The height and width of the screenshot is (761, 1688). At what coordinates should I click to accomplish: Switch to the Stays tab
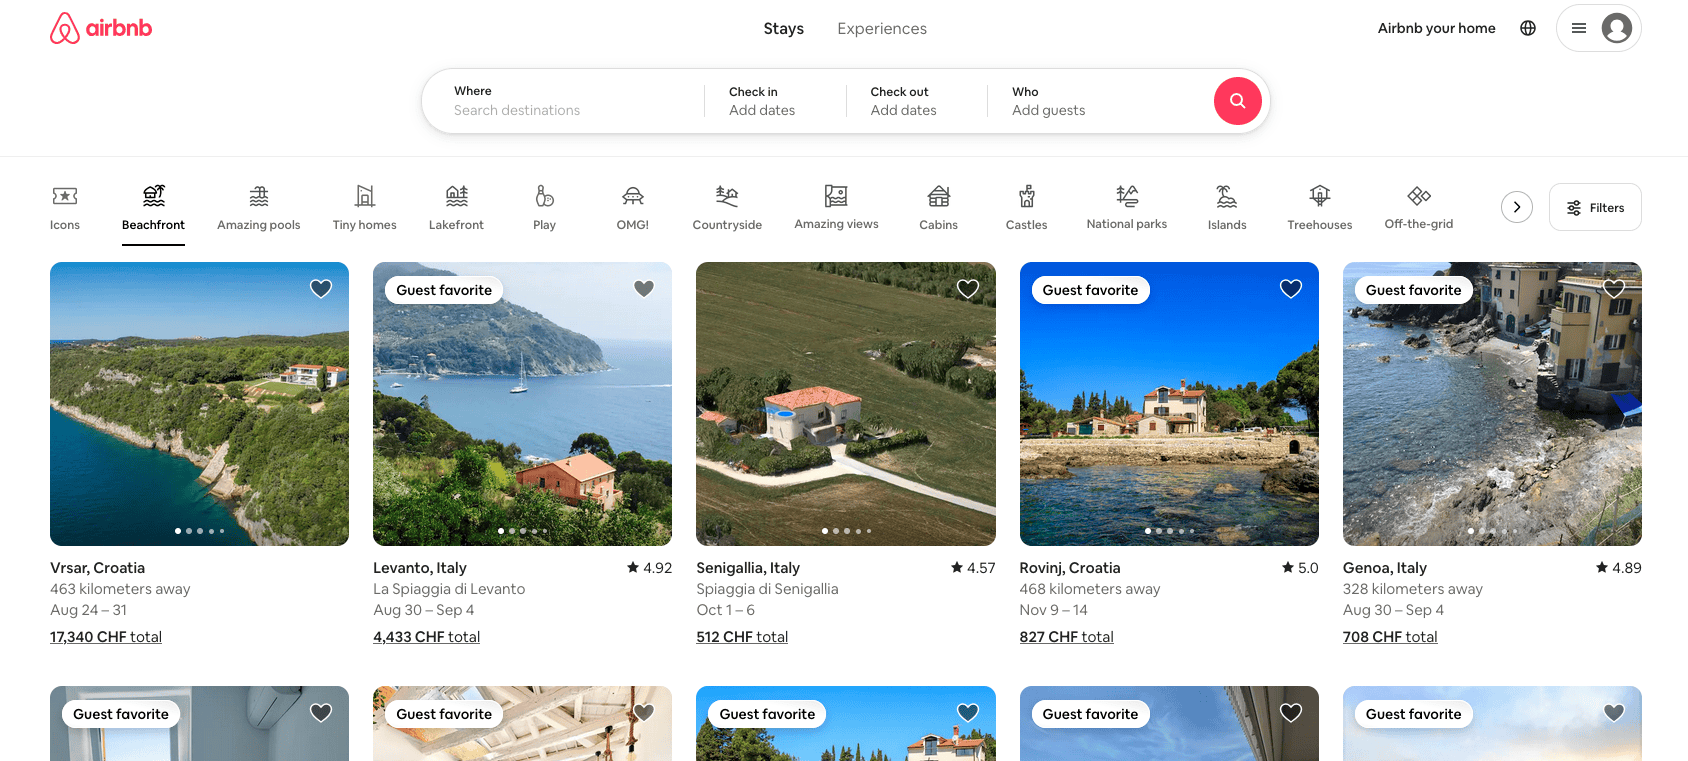[784, 28]
